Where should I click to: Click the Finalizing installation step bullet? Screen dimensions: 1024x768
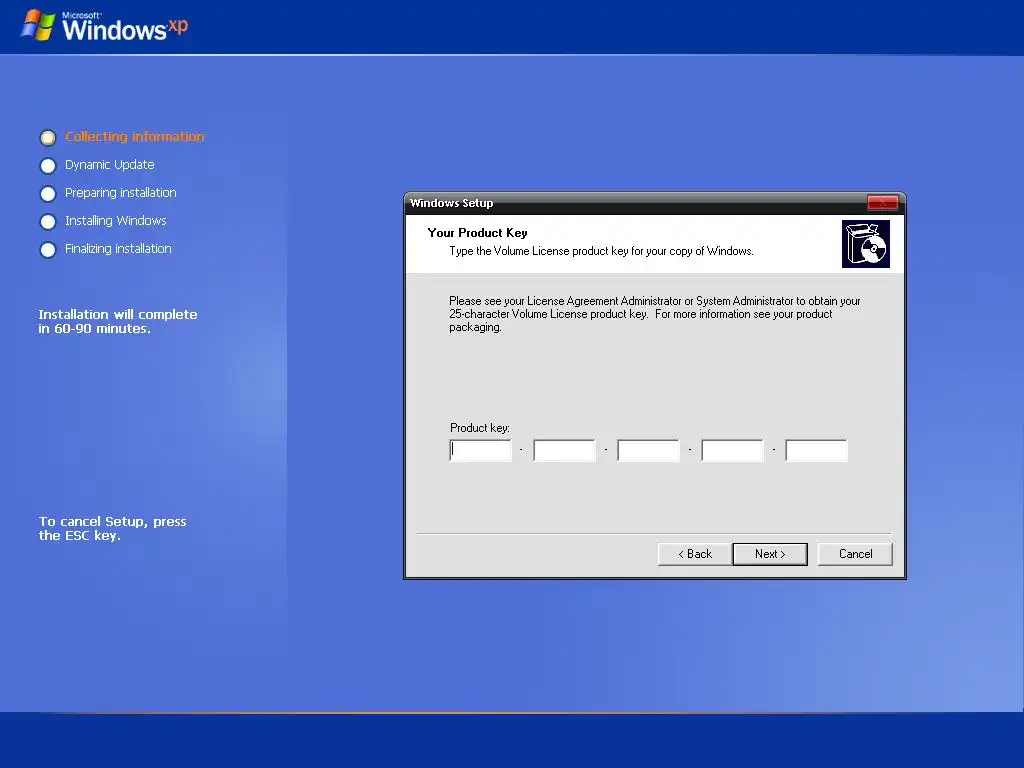pyautogui.click(x=48, y=250)
